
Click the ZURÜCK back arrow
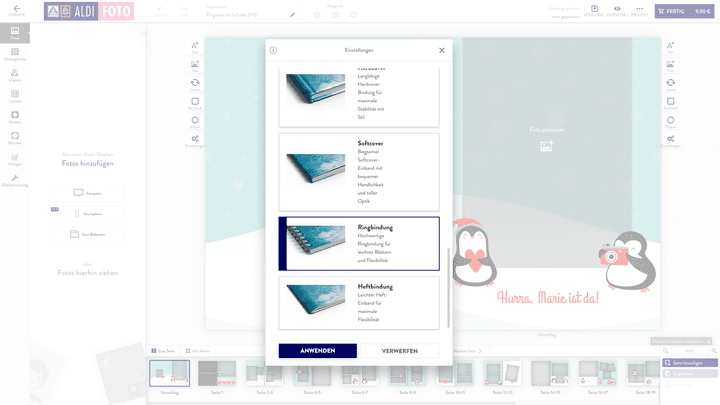[15, 10]
